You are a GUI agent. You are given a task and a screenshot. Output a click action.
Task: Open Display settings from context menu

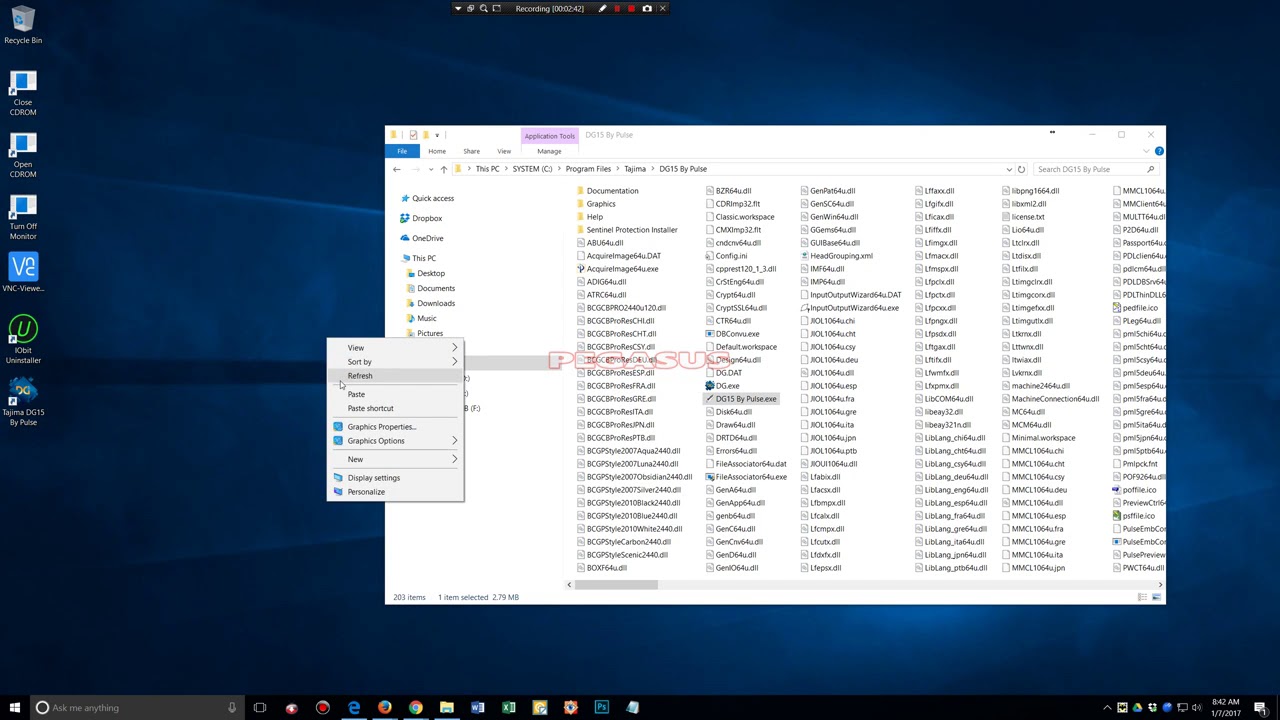tap(395, 478)
